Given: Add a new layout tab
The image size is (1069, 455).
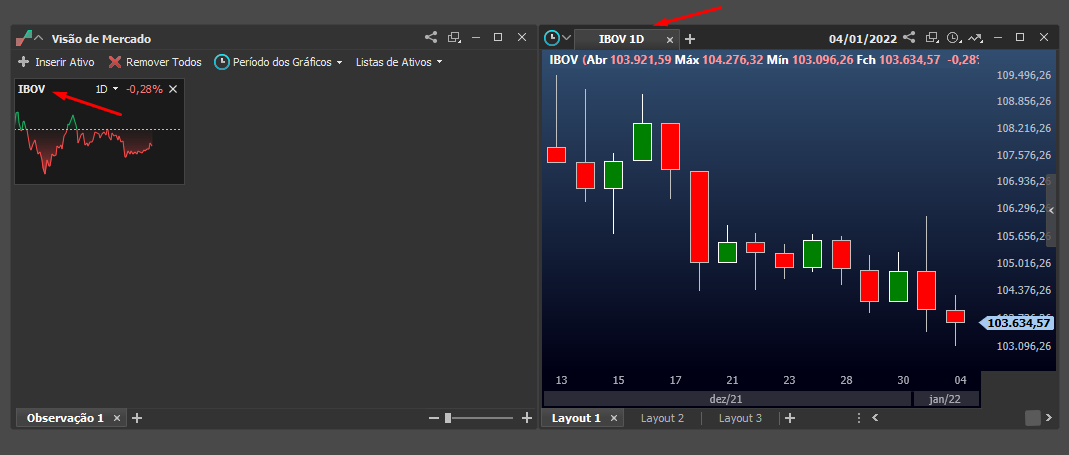Looking at the screenshot, I should (x=789, y=418).
